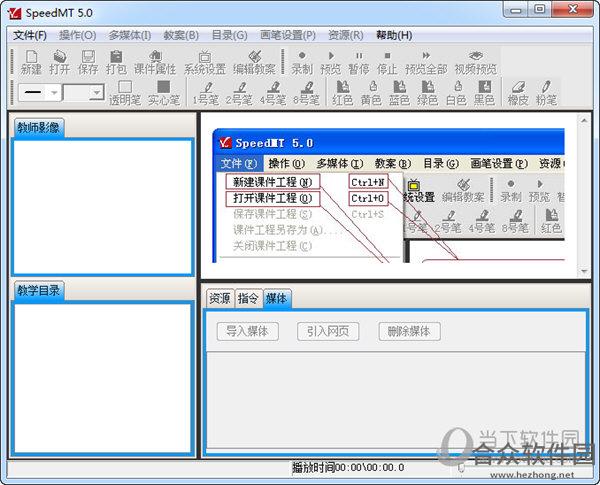Click scroll-down arrow of preview scrollbar
This screenshot has width=600, height=485.
[x=584, y=271]
